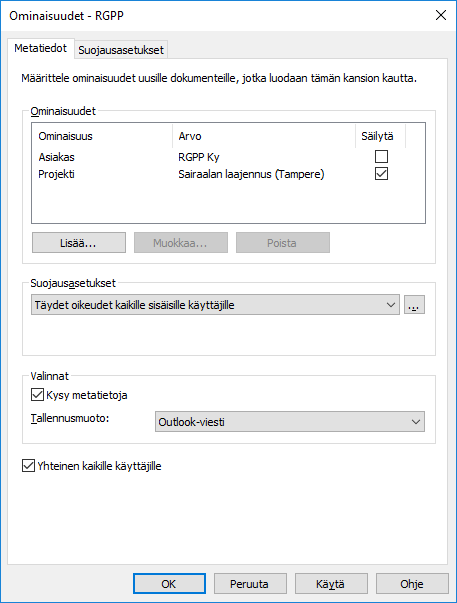Click the Poista button
This screenshot has height=603, width=457.
pos(283,243)
